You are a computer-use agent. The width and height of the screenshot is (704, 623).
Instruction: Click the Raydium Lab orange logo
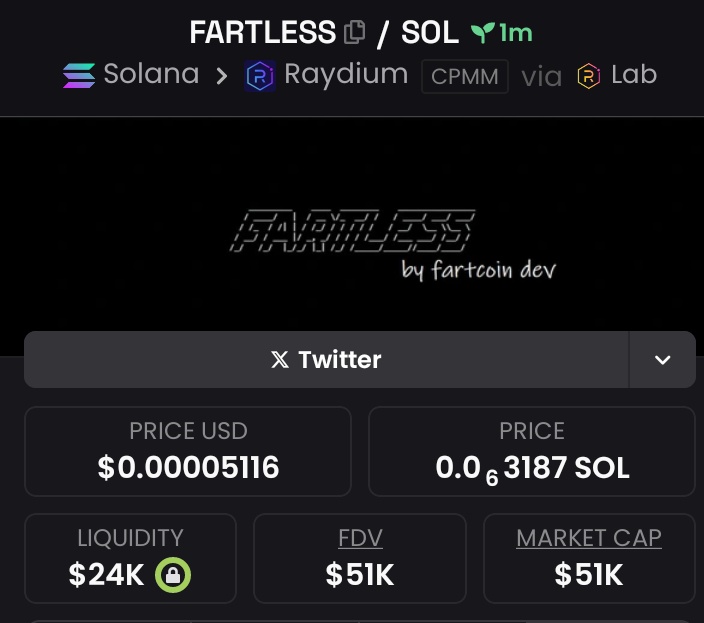click(589, 76)
